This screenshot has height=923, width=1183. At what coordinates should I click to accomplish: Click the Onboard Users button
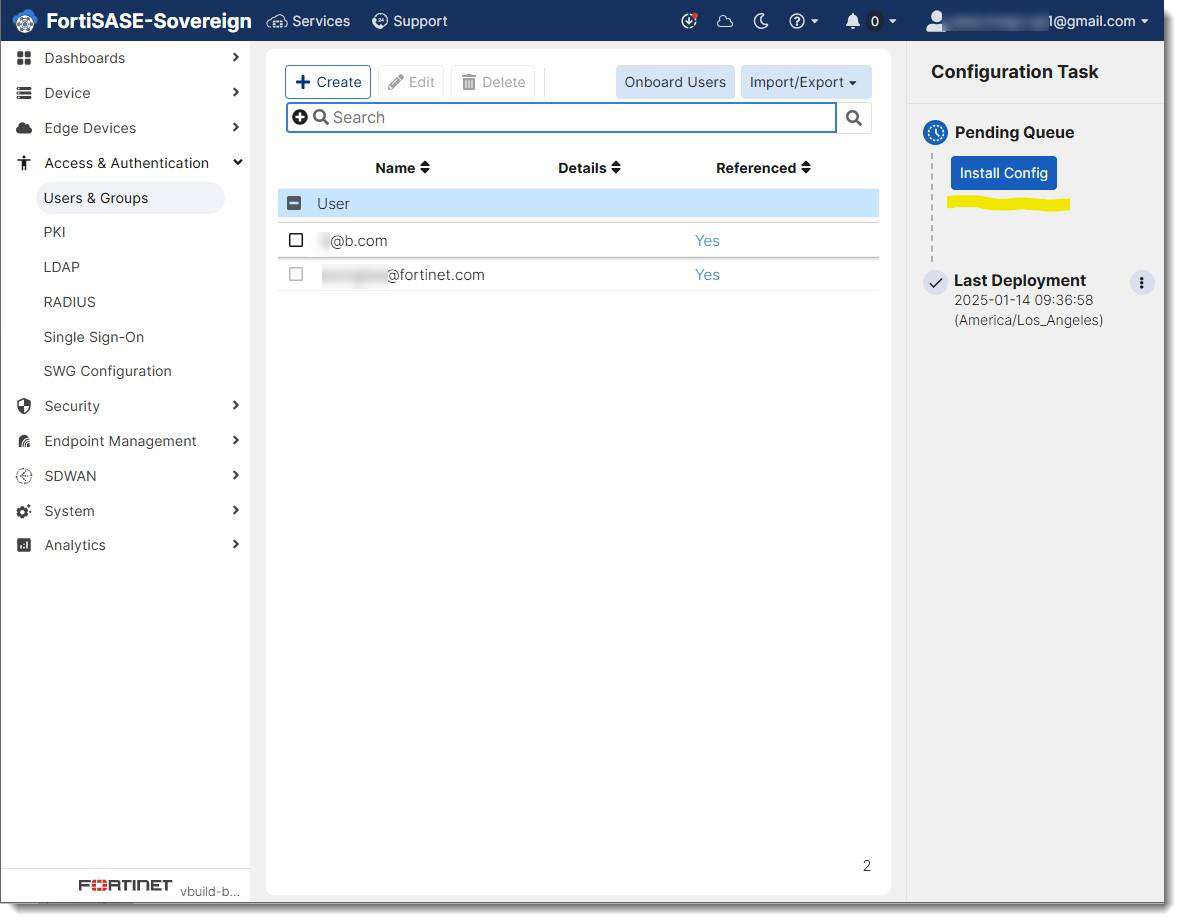(674, 82)
